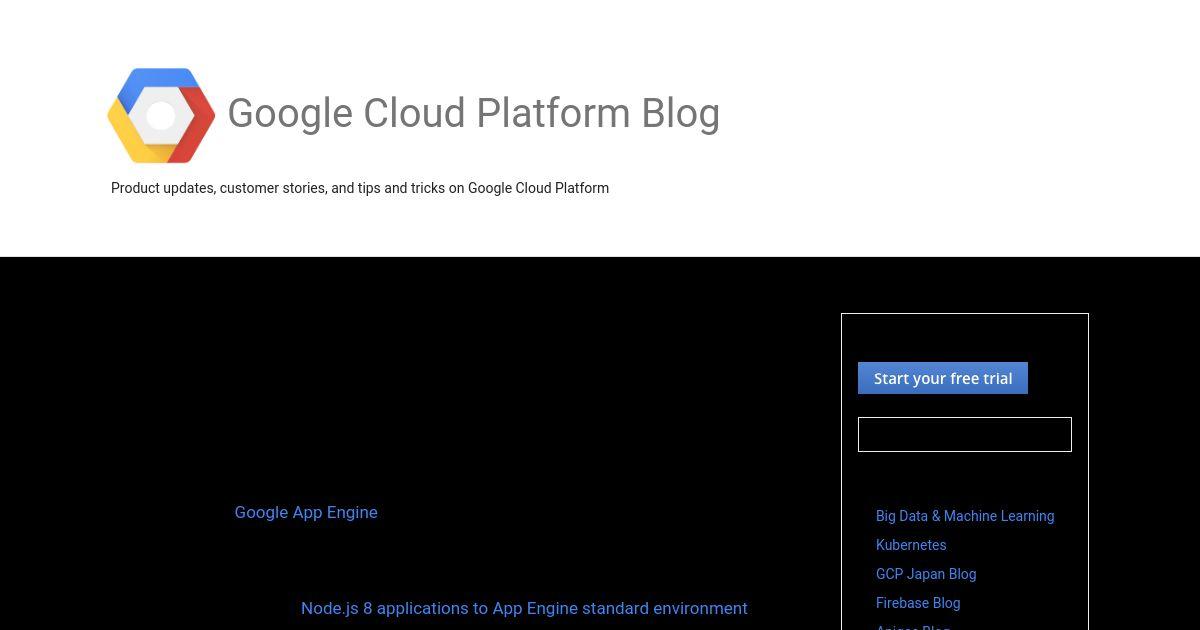1200x630 pixels.
Task: Visit Big Data & Machine Learning blog
Action: 965,516
